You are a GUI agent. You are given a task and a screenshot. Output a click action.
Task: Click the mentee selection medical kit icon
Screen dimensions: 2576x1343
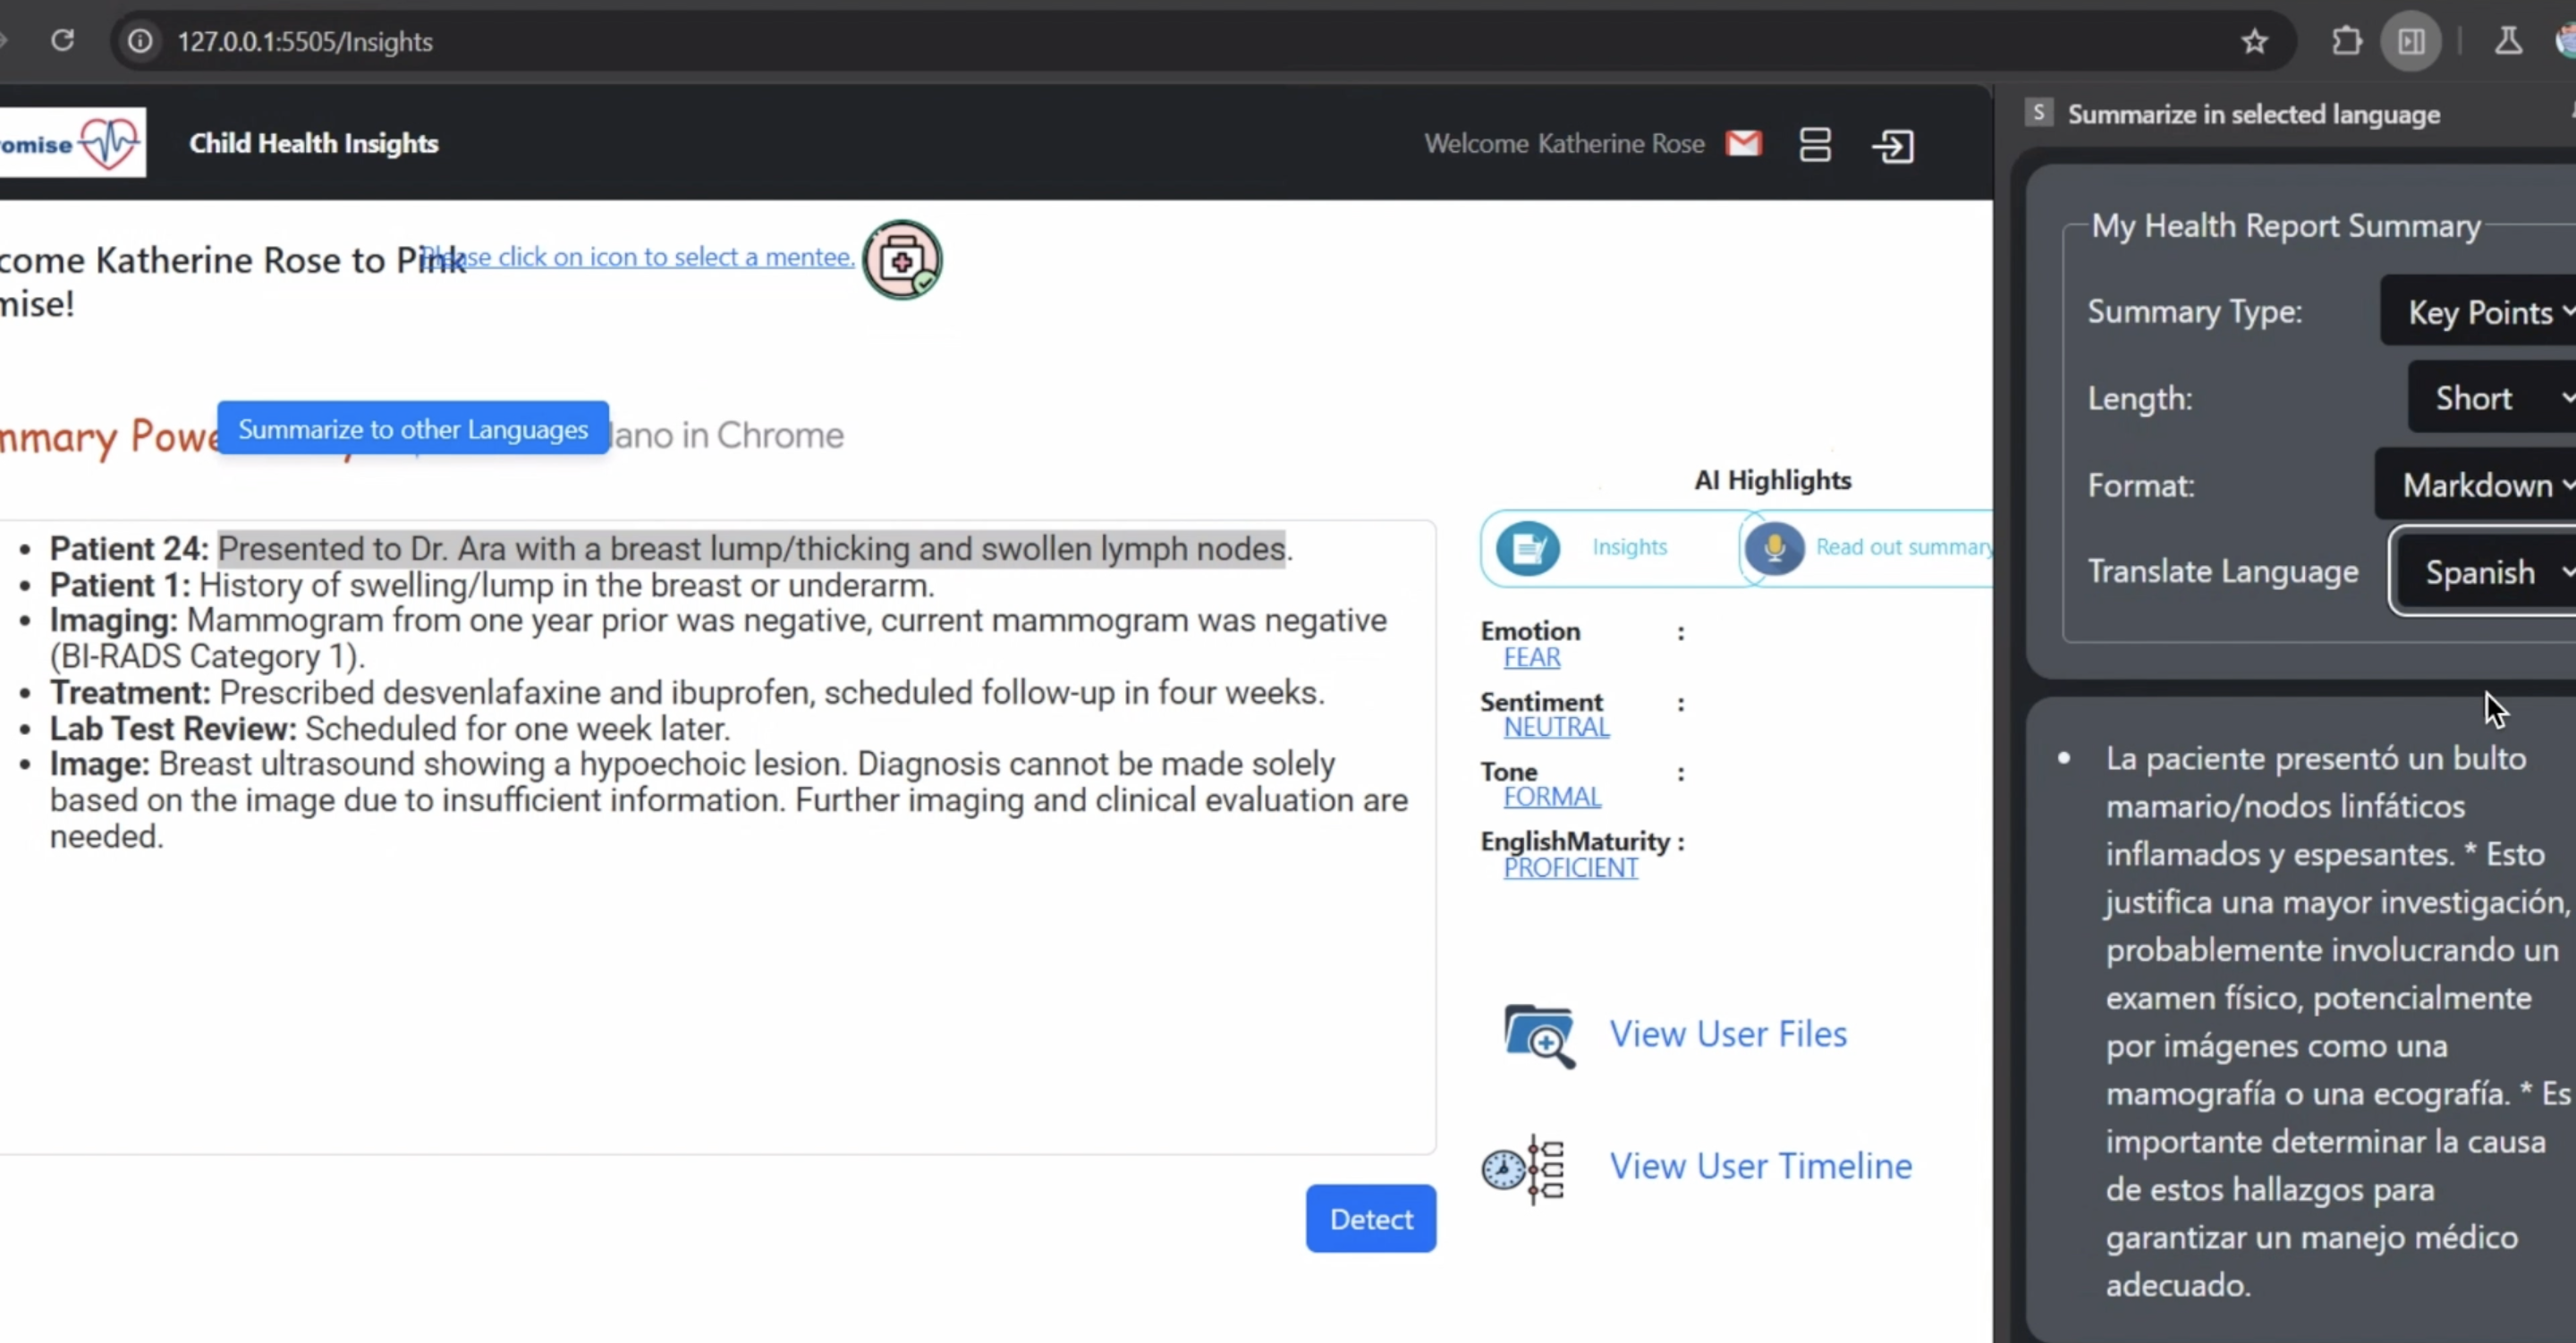click(x=902, y=260)
